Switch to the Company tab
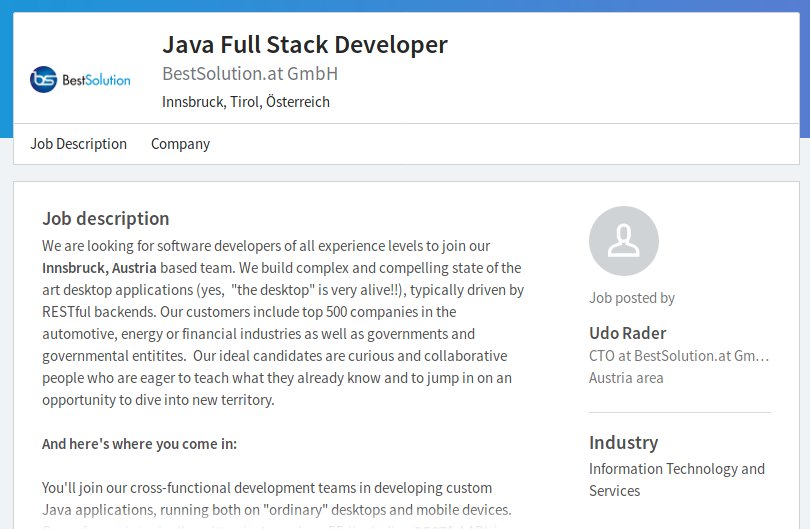810x529 pixels. [180, 144]
